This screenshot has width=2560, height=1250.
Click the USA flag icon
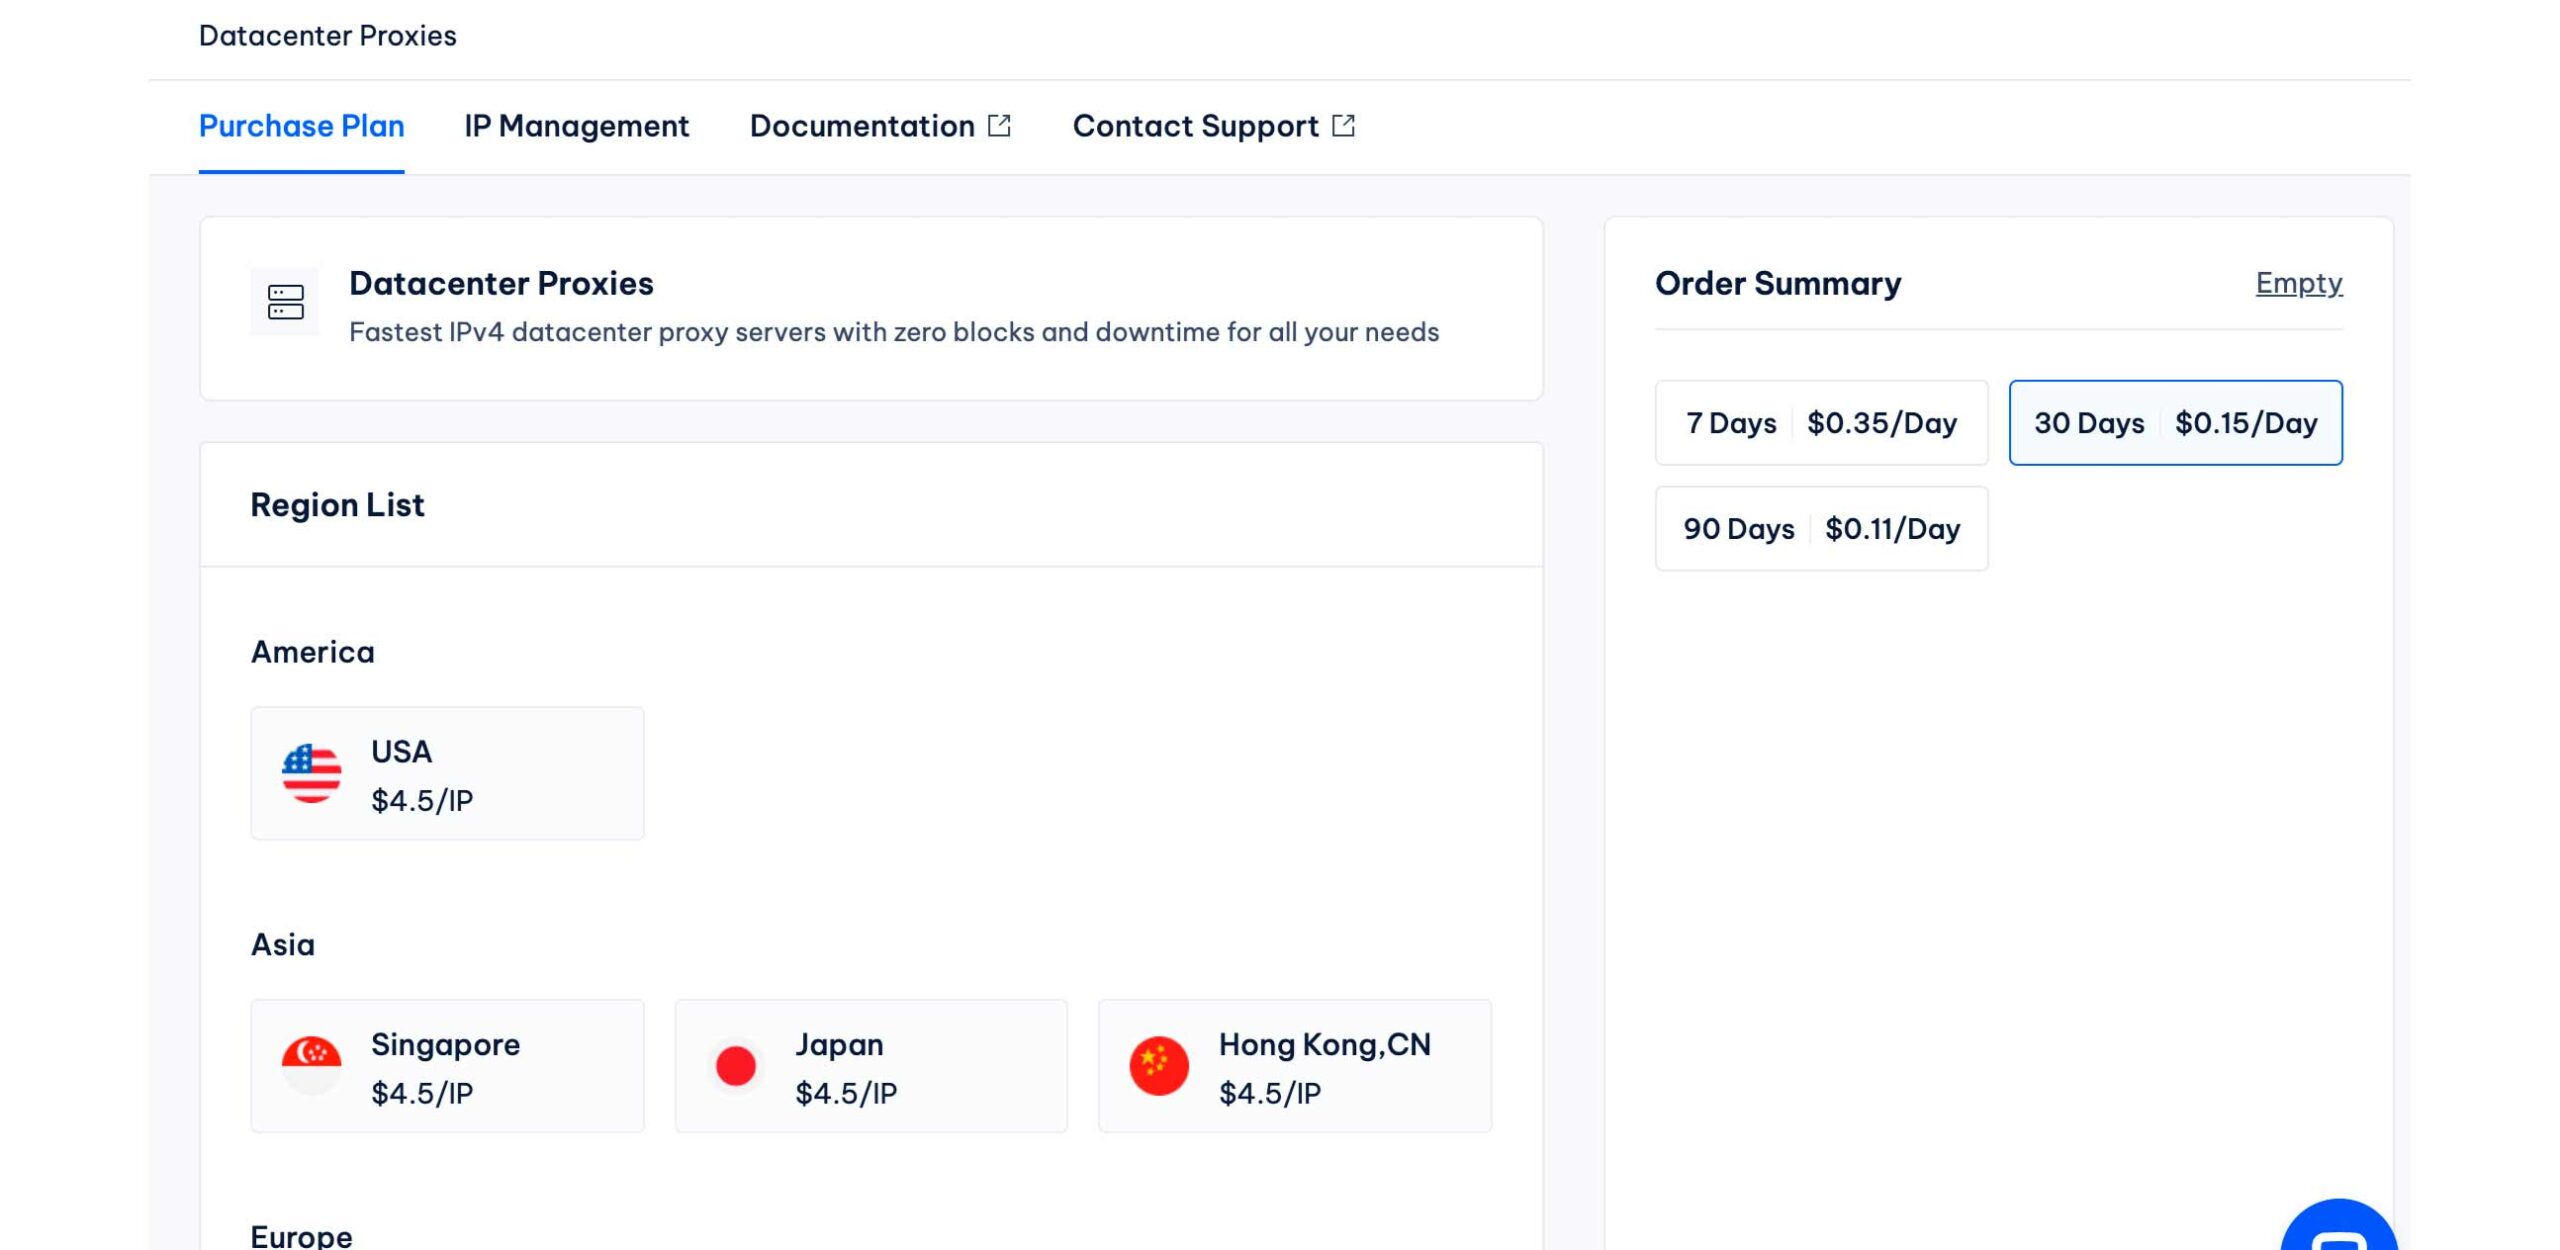[311, 773]
